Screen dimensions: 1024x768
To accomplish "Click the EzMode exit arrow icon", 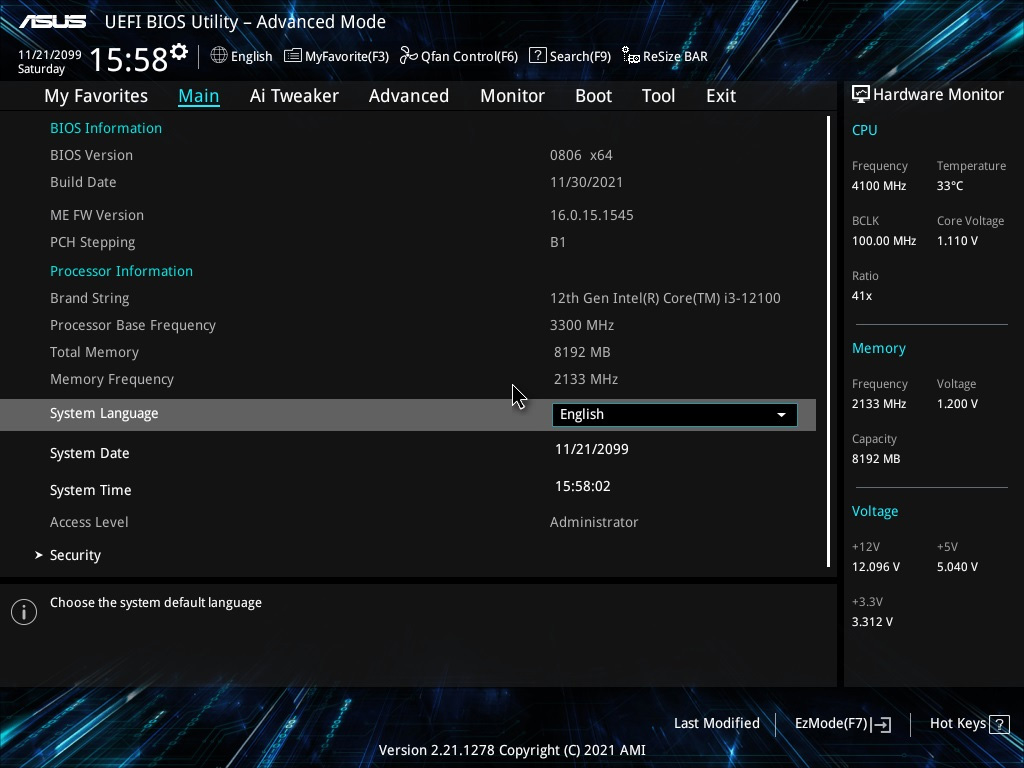I will [x=881, y=724].
